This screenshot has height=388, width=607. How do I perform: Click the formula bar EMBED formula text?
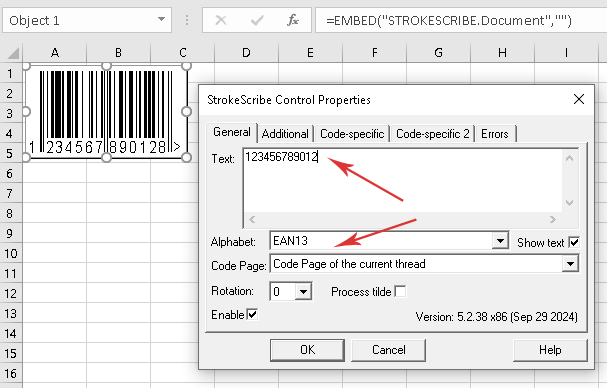(449, 20)
